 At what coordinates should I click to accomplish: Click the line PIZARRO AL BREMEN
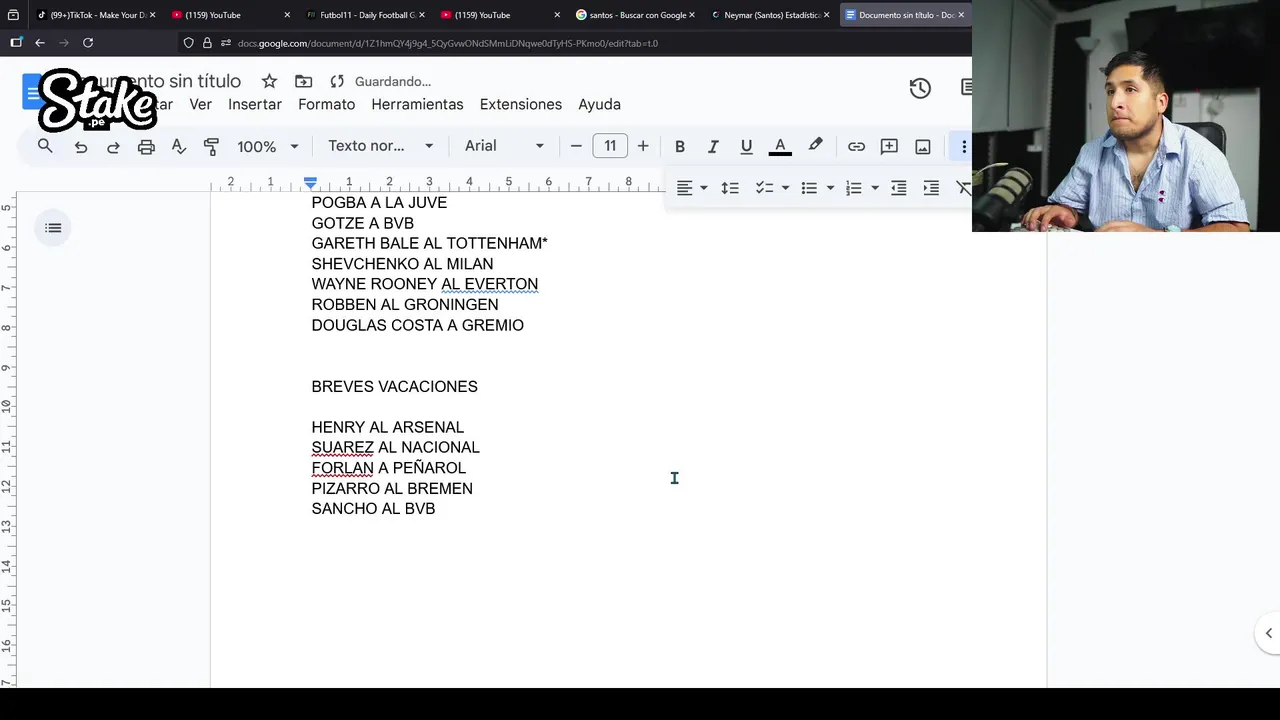(392, 488)
